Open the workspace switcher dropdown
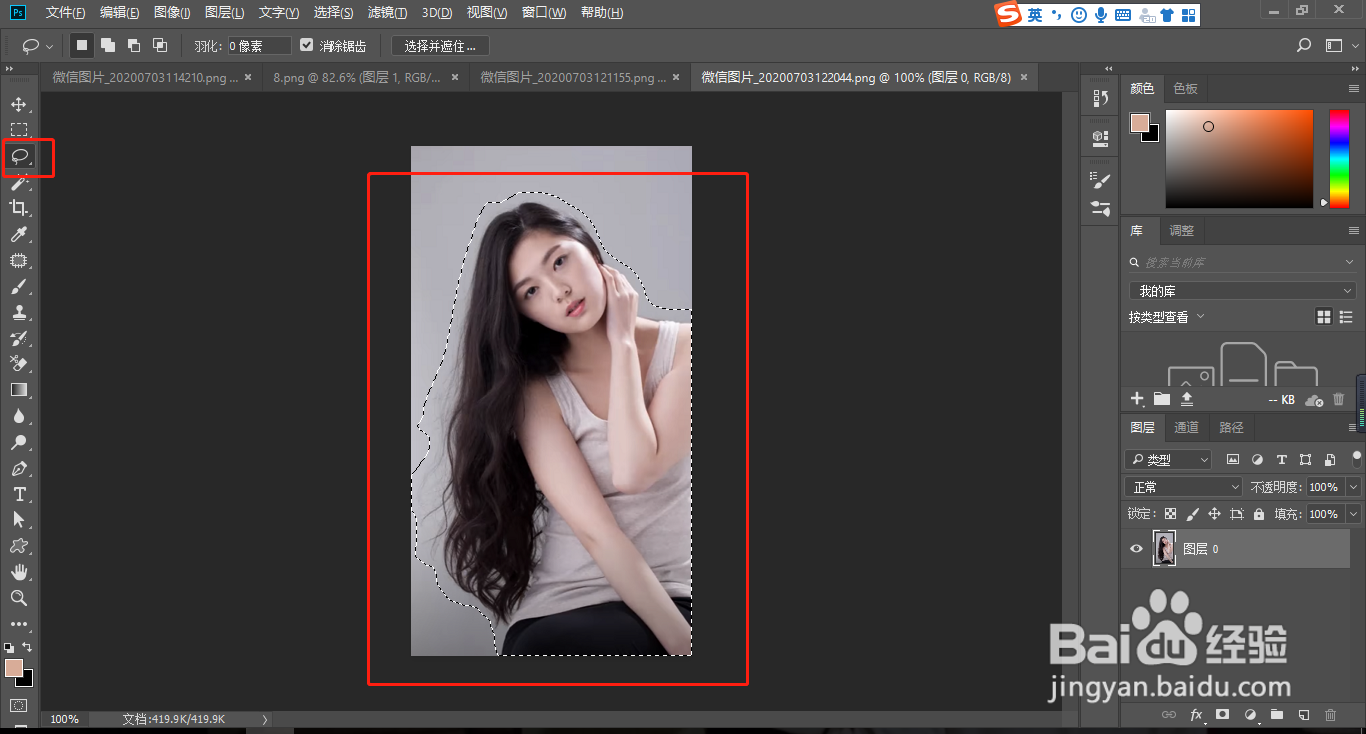This screenshot has height=734, width=1366. 1339,45
